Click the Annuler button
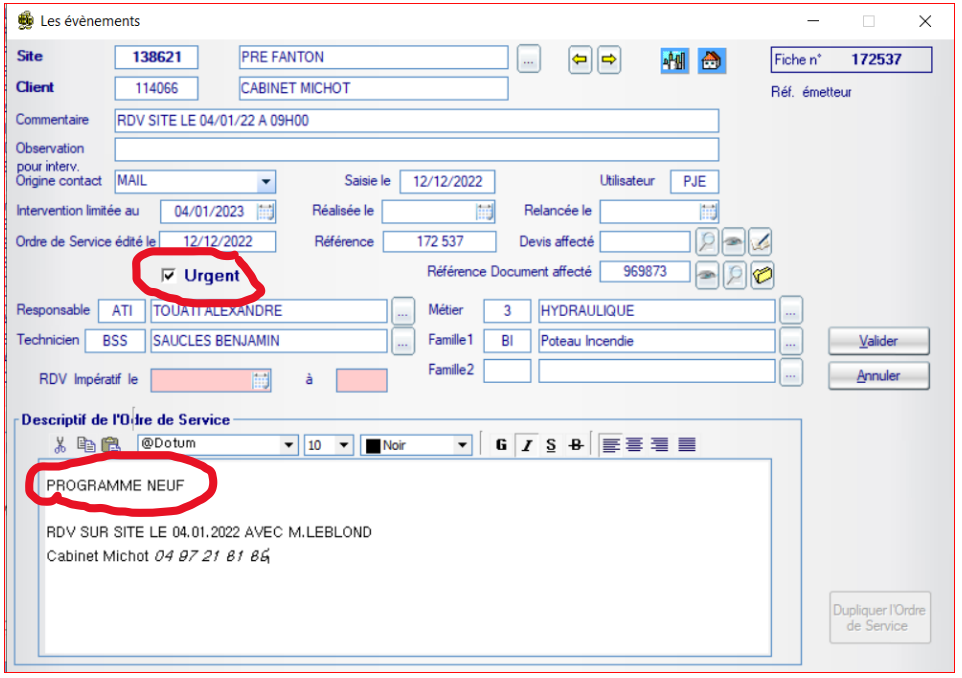Screen dimensions: 962x678 pyautogui.click(x=878, y=376)
